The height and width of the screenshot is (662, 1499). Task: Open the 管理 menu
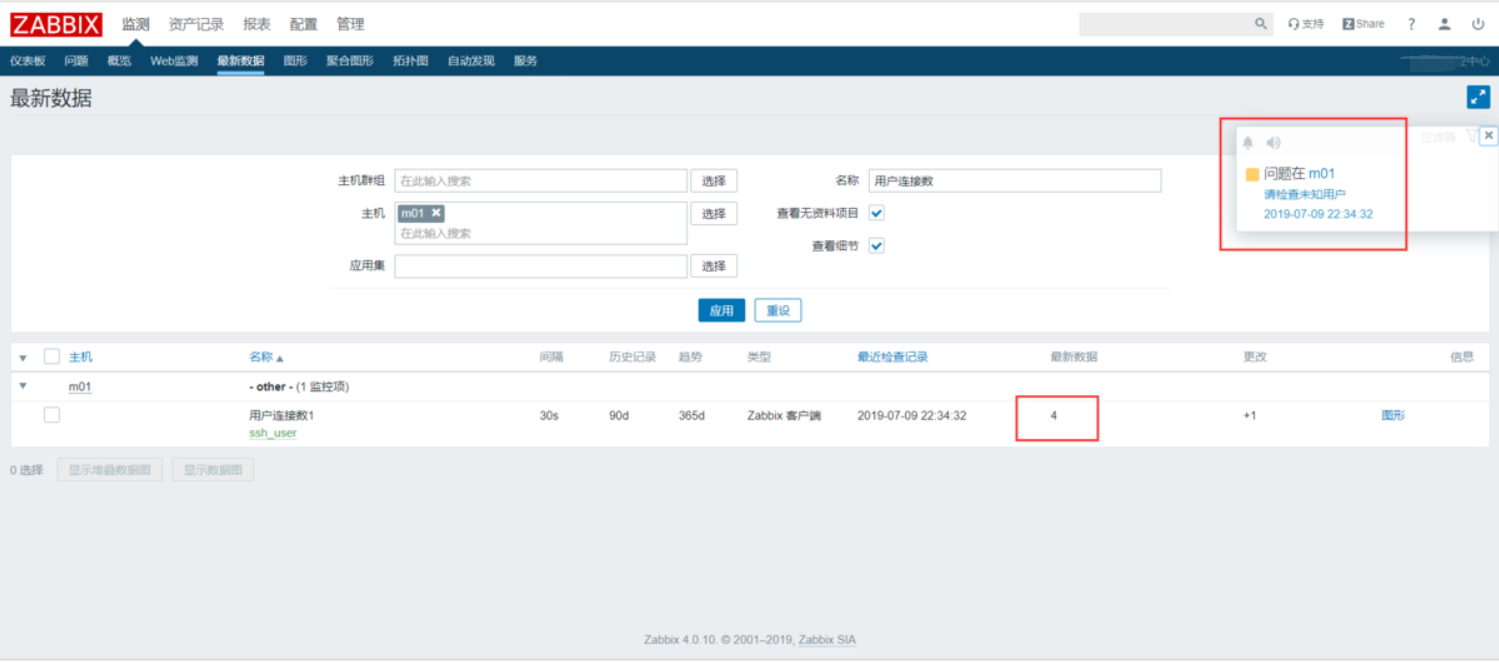coord(351,24)
